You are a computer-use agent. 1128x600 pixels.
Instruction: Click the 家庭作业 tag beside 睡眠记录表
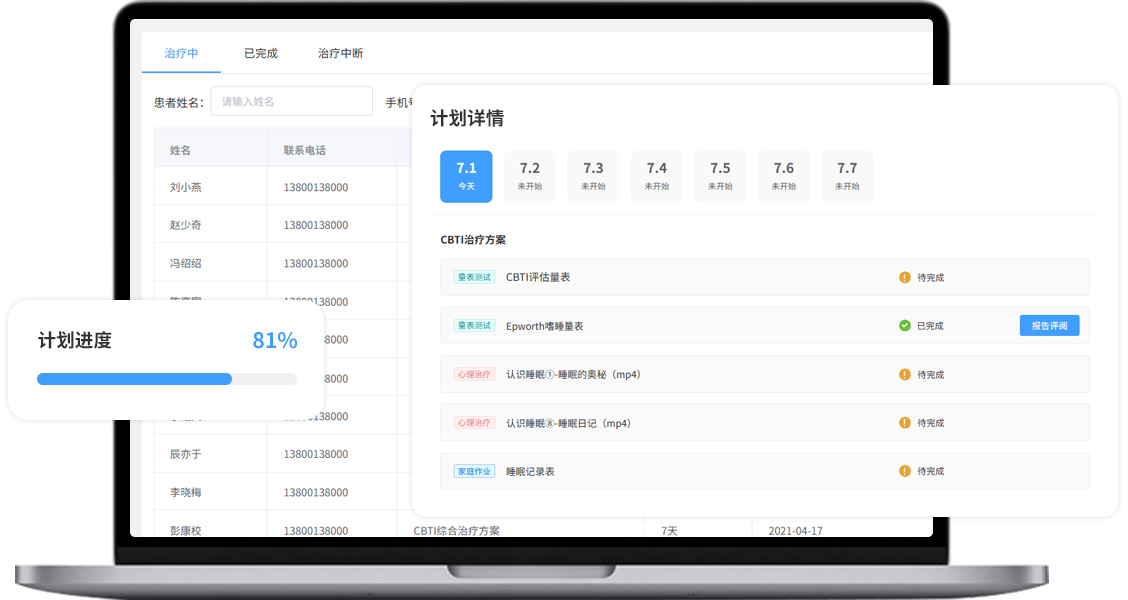pos(474,471)
